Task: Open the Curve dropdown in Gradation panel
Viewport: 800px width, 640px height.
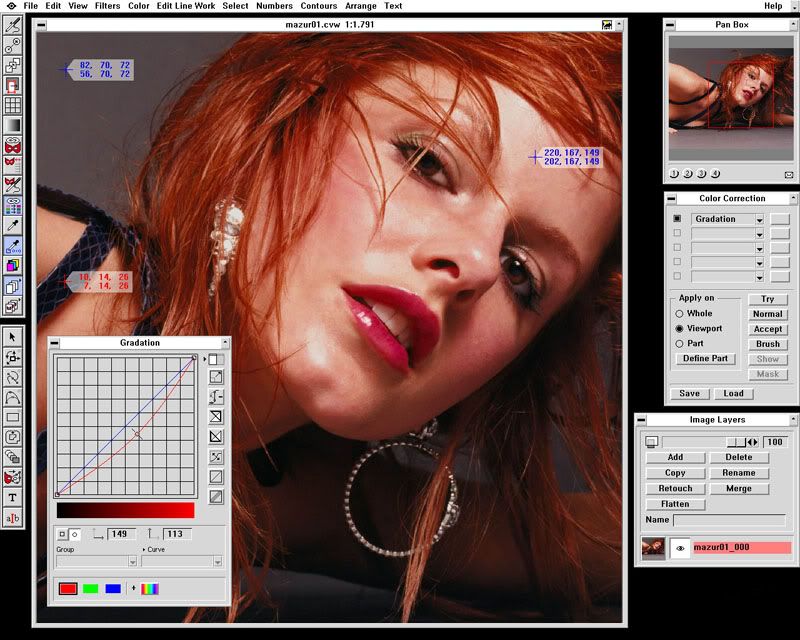Action: point(218,561)
